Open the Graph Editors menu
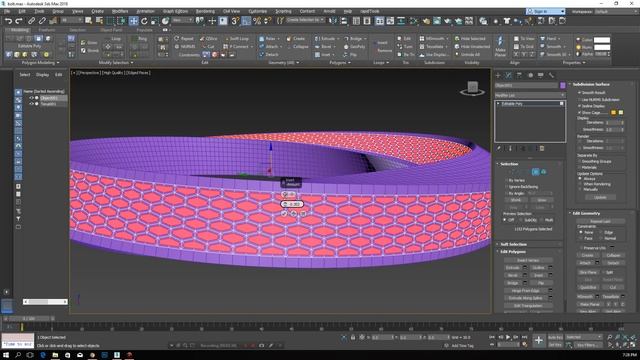 click(176, 11)
